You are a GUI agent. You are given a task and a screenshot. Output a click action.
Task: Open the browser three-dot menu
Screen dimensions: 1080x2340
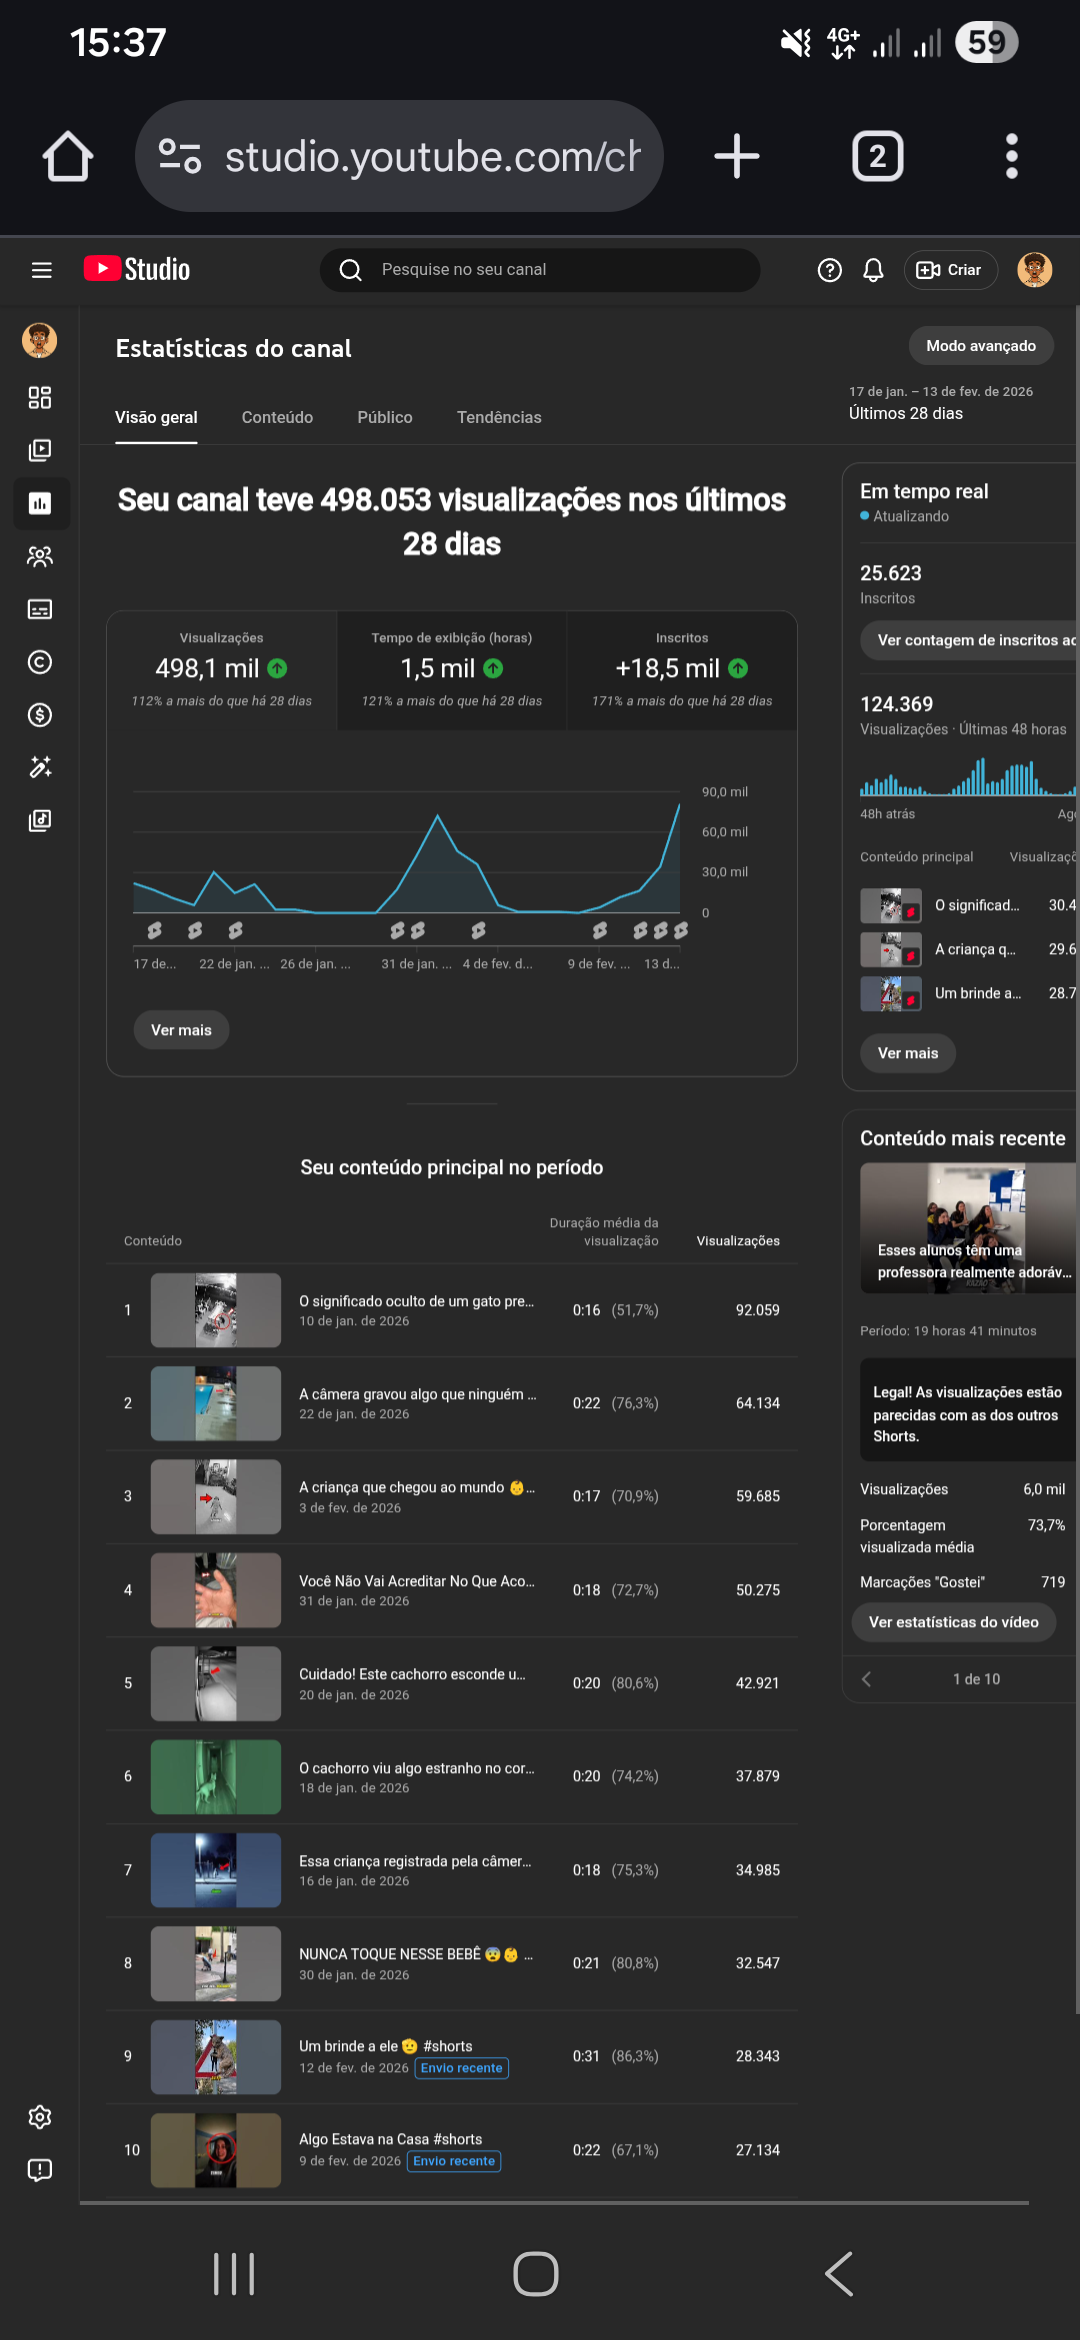point(1012,157)
